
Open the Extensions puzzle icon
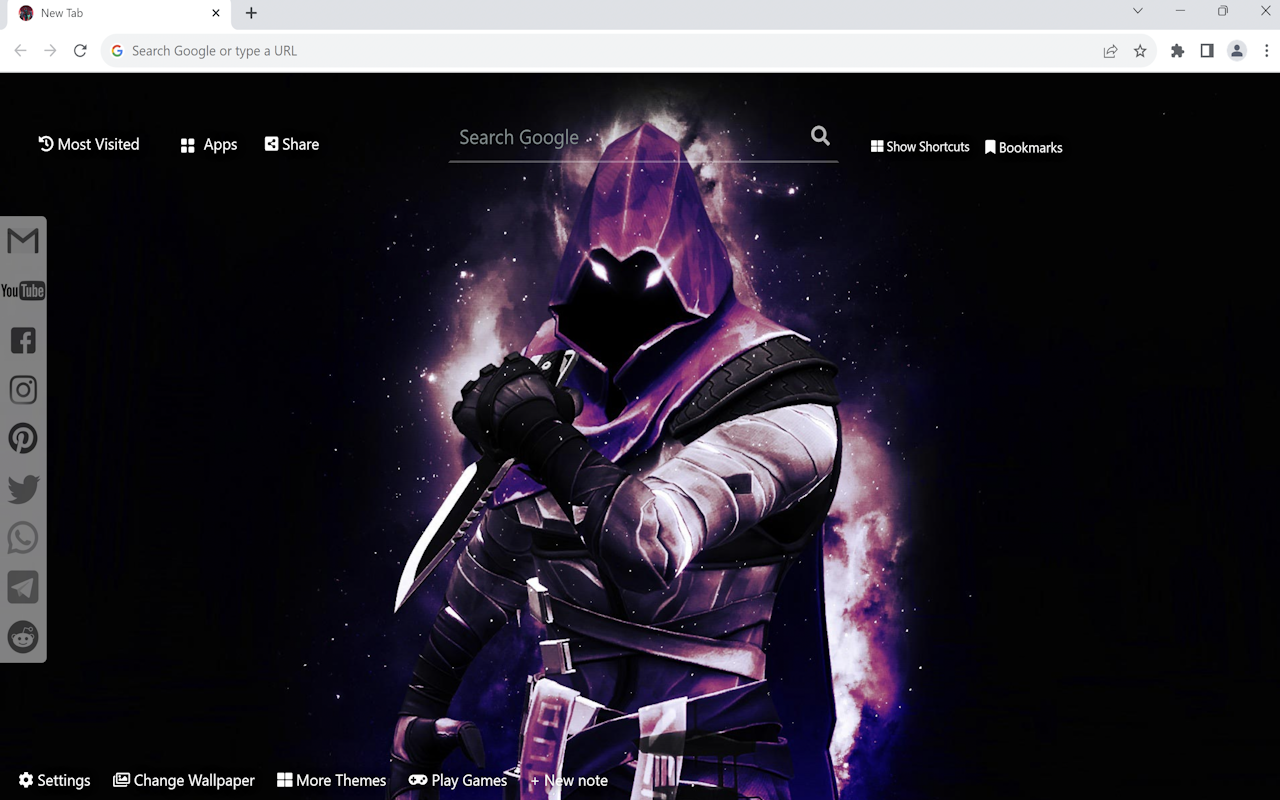(1177, 51)
